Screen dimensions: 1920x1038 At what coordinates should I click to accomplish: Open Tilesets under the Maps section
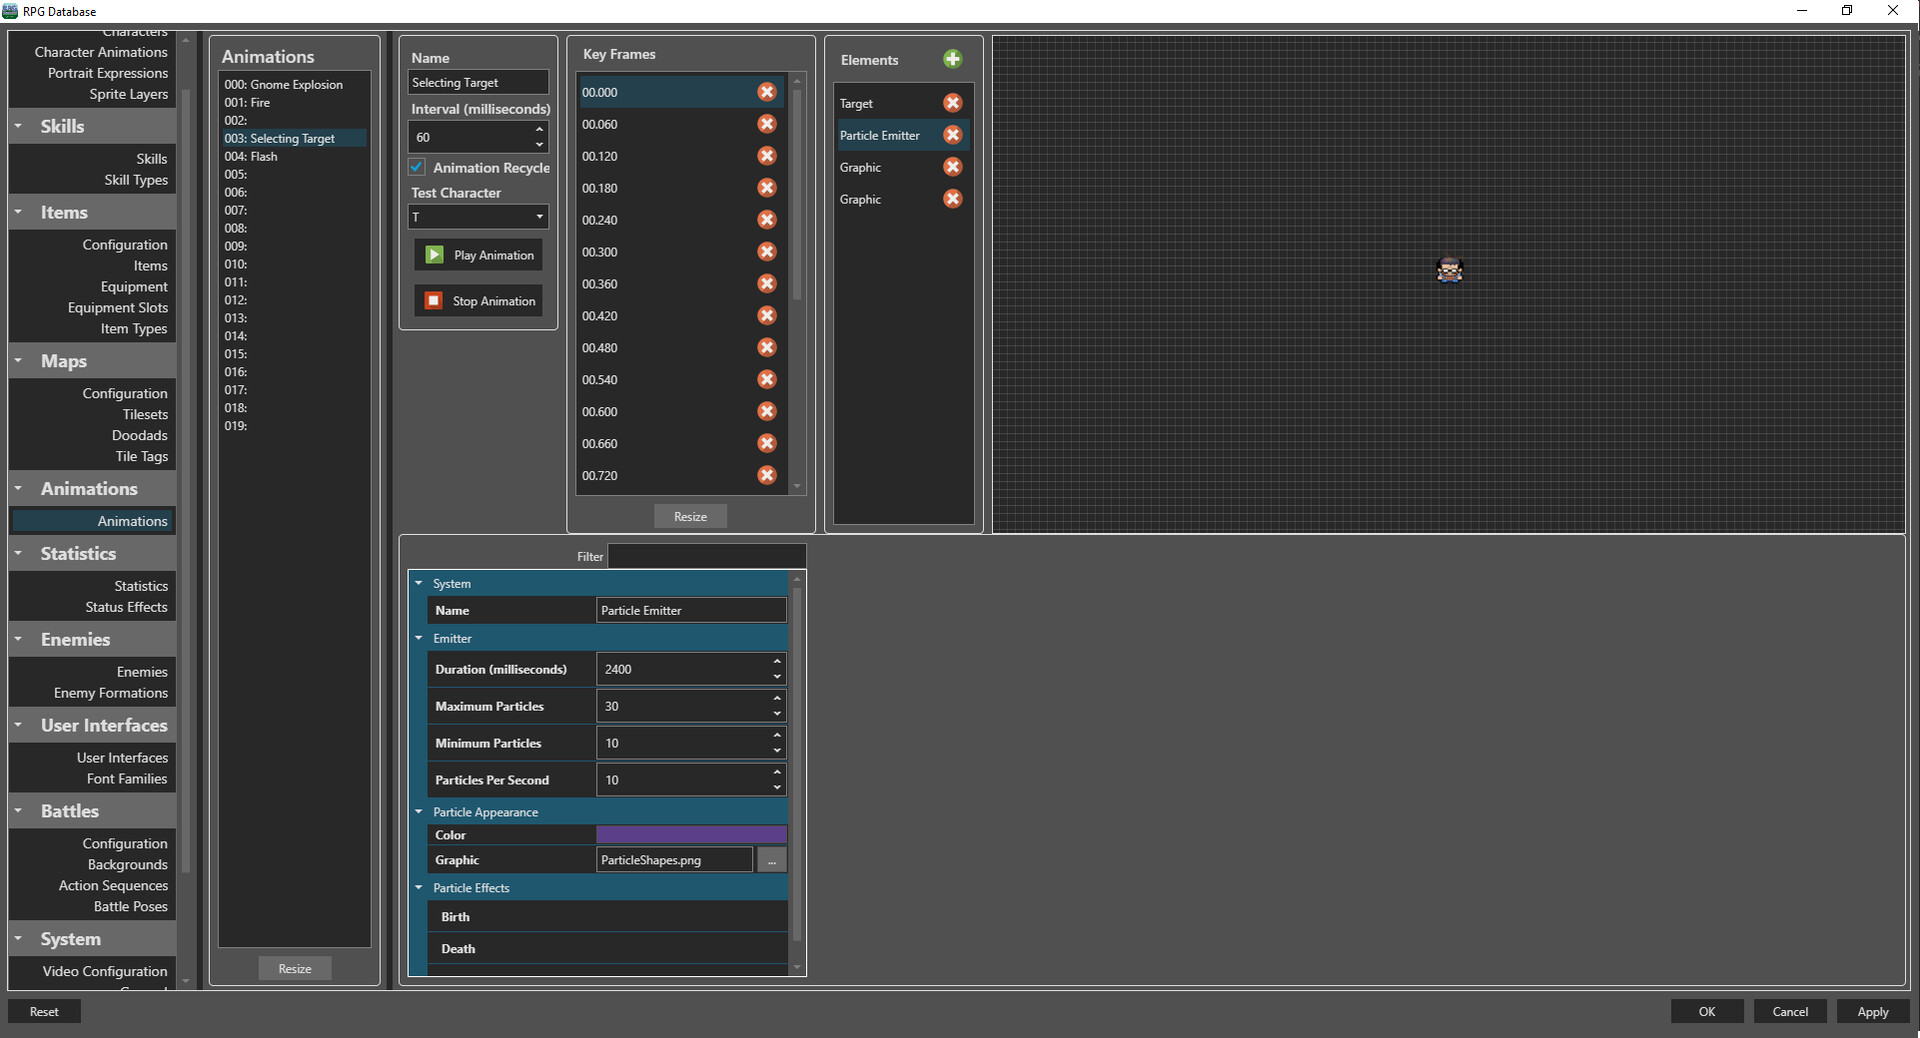tap(144, 414)
